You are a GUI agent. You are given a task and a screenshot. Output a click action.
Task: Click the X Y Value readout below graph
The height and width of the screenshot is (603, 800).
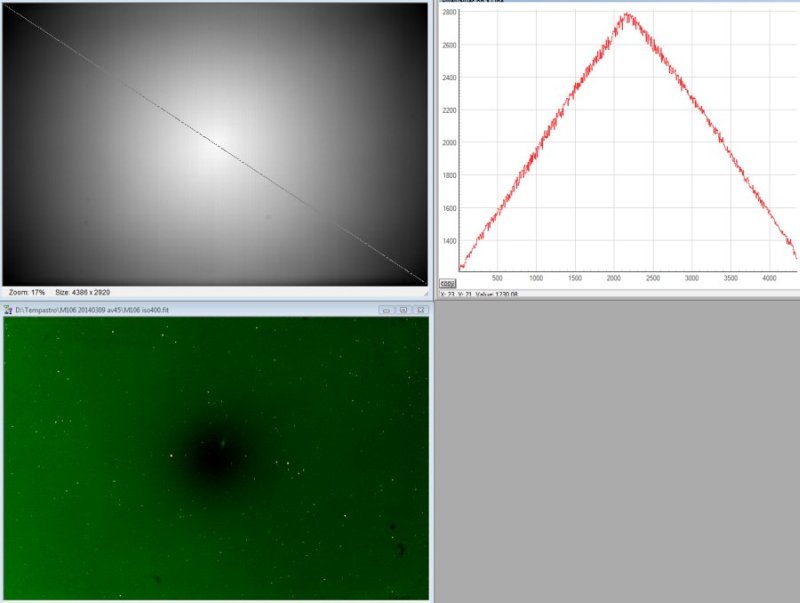click(479, 294)
